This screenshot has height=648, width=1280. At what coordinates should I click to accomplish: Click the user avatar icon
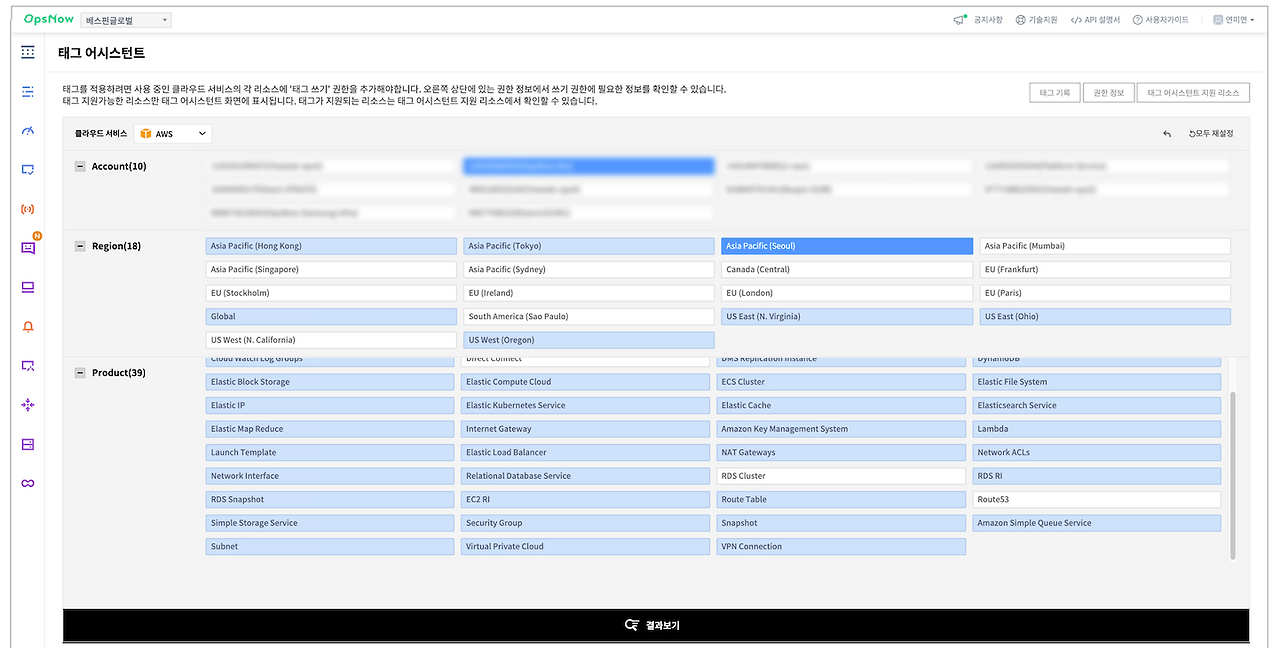(1218, 20)
